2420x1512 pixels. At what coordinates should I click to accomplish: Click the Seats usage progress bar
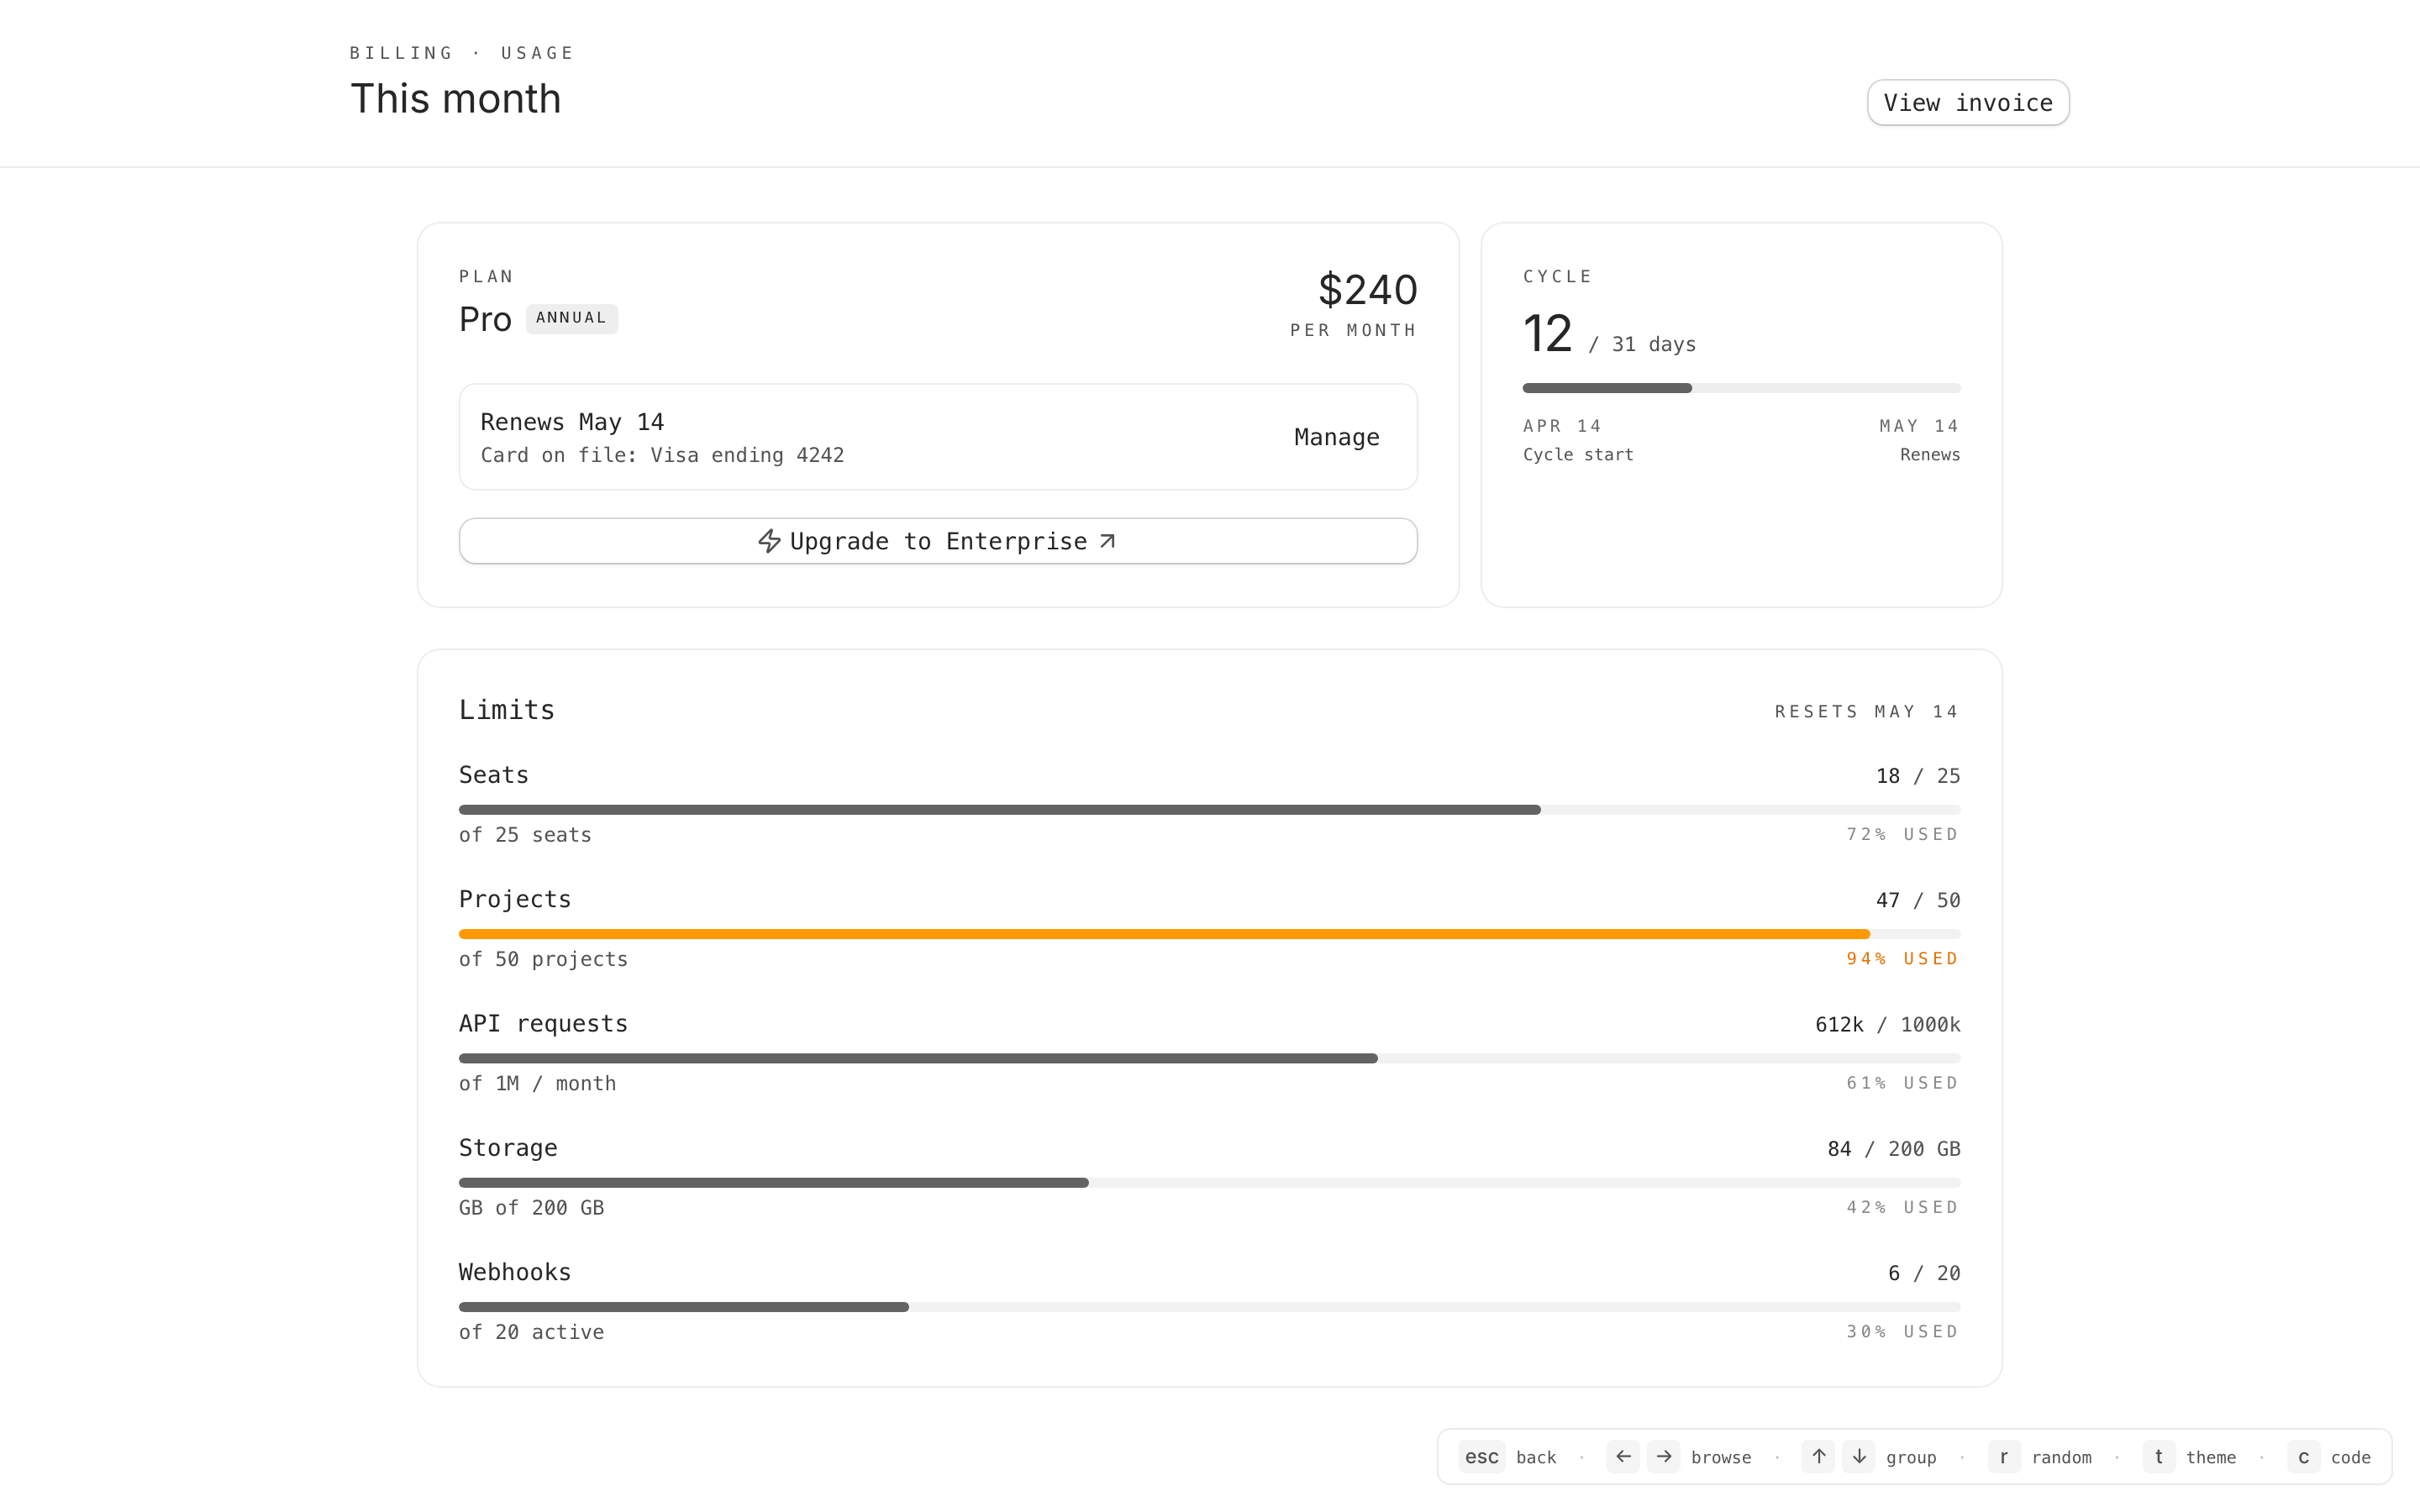1000,810
